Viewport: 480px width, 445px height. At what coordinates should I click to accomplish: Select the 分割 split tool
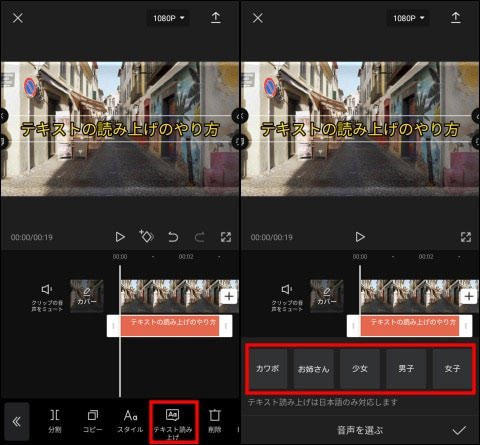(x=55, y=421)
